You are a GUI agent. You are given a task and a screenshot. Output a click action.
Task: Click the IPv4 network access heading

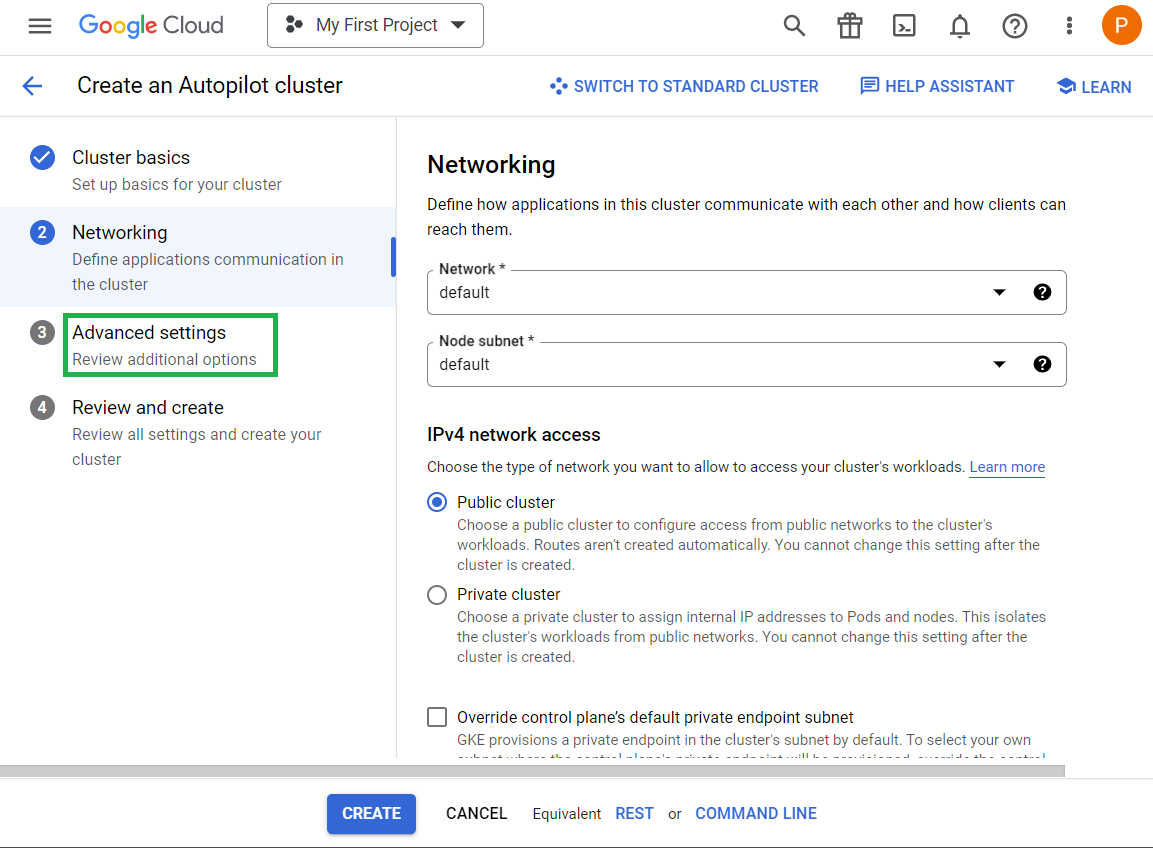coord(513,435)
